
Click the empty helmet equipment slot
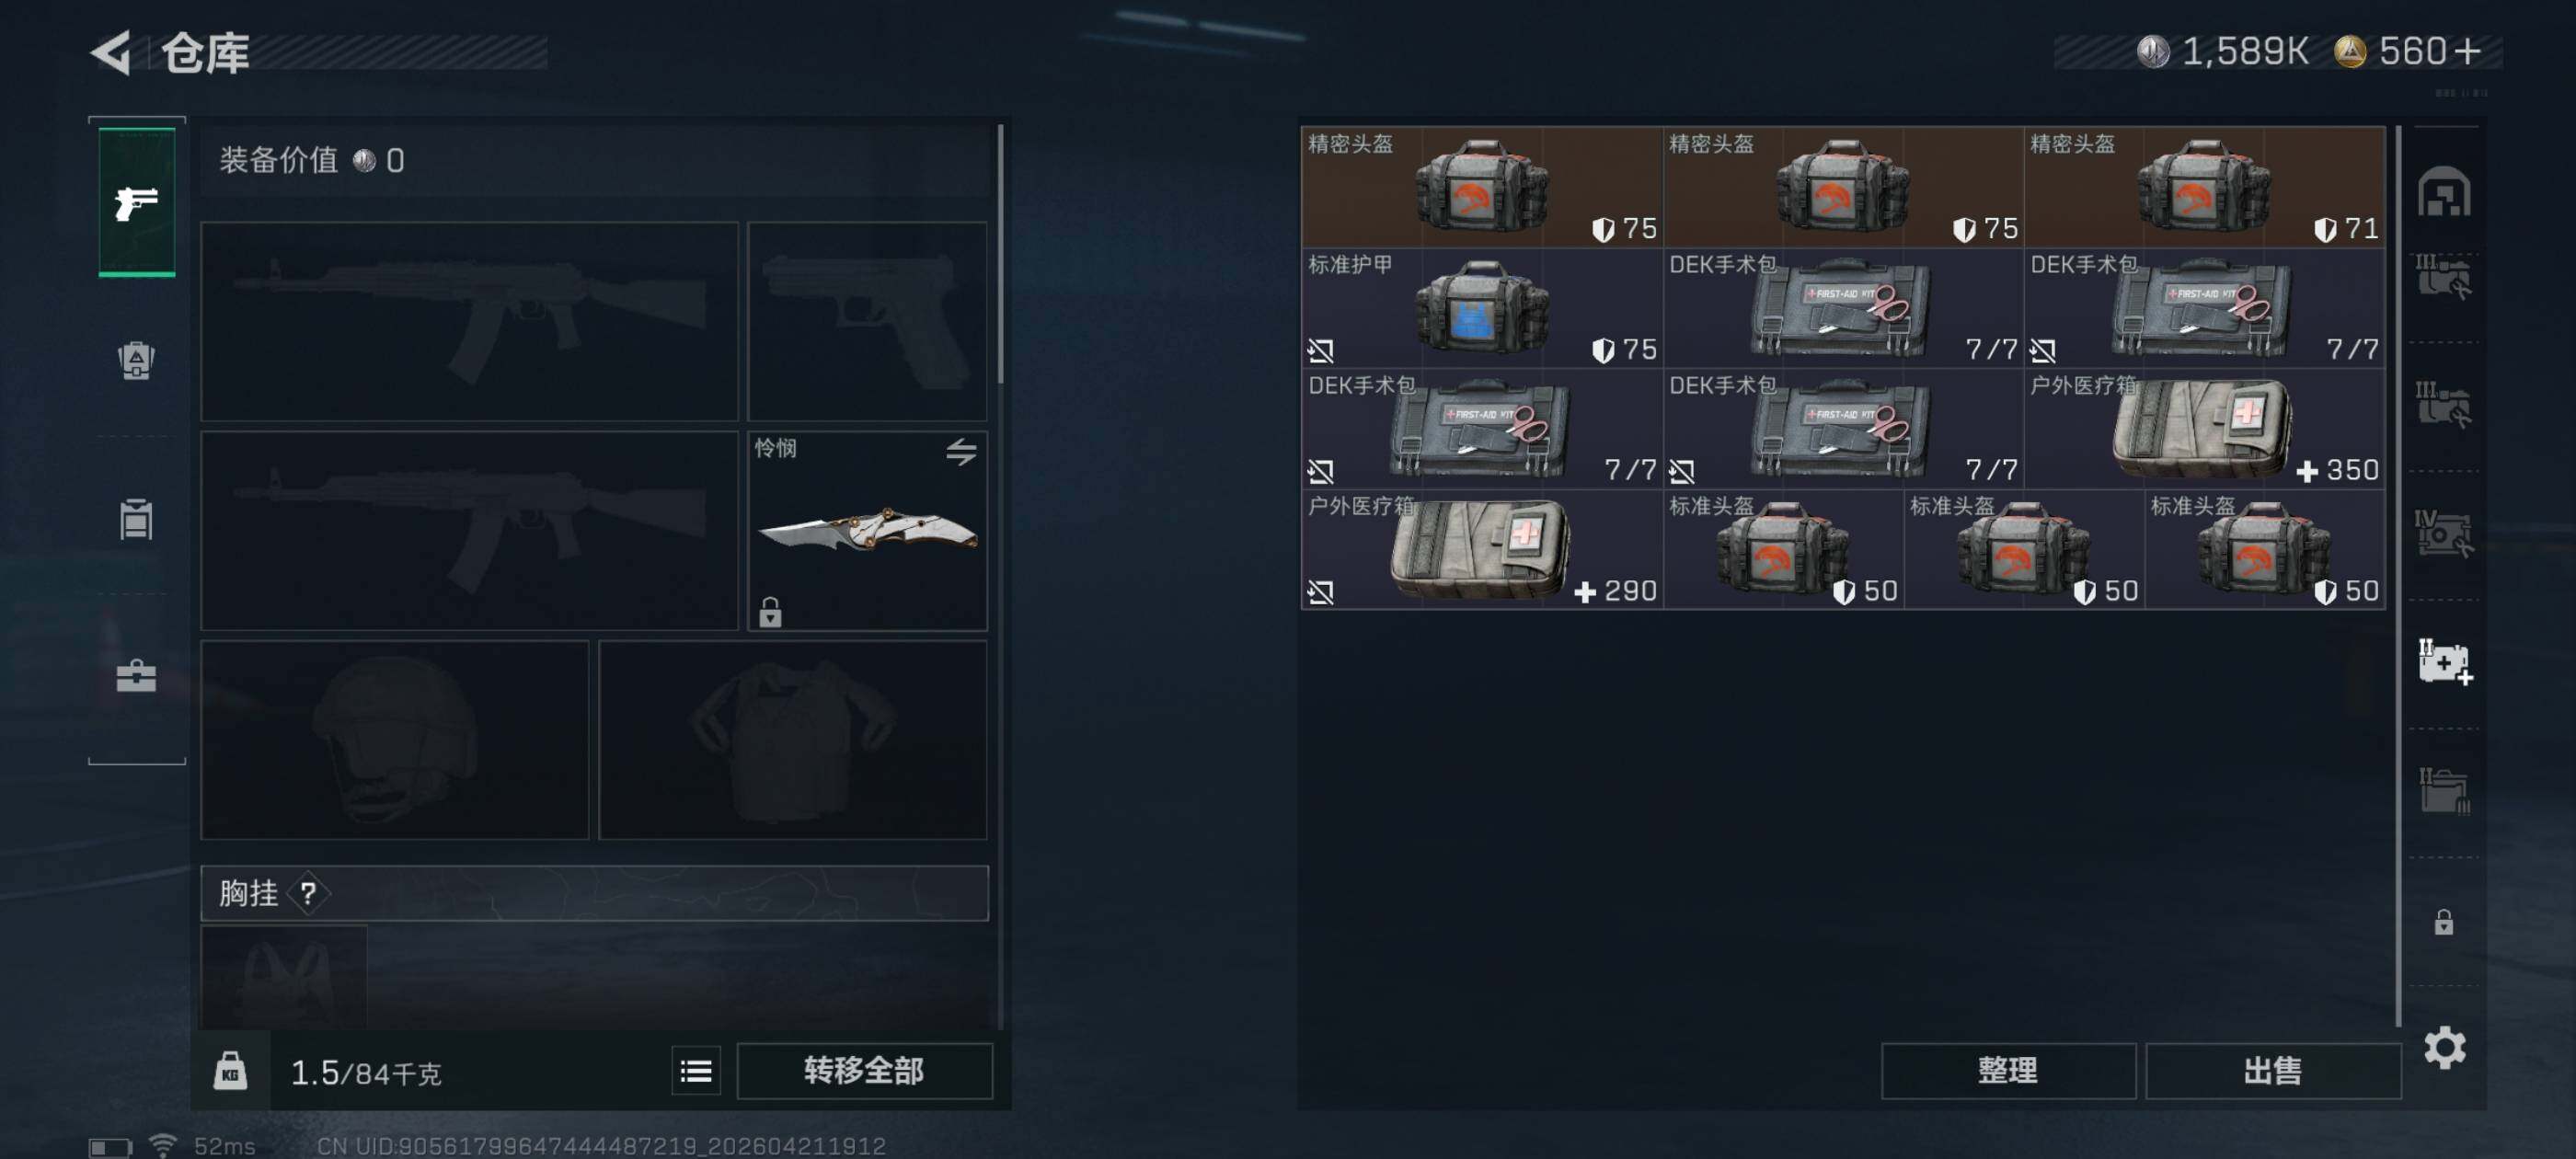(395, 740)
